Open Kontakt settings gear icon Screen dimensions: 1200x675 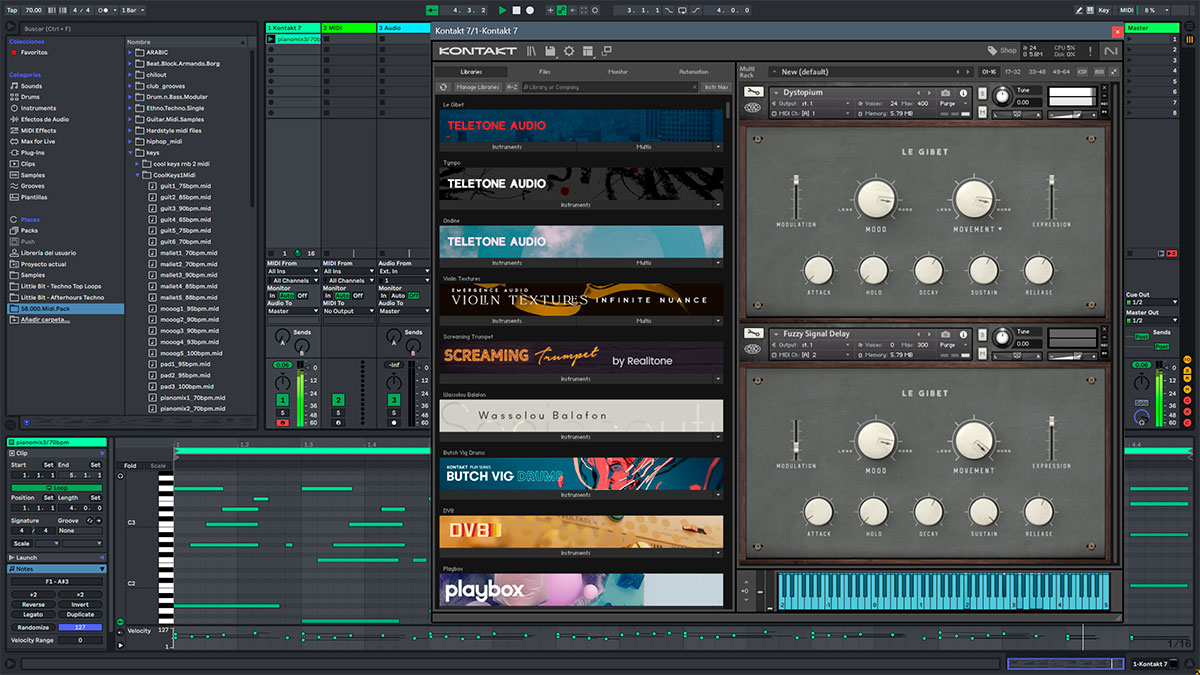tap(569, 51)
